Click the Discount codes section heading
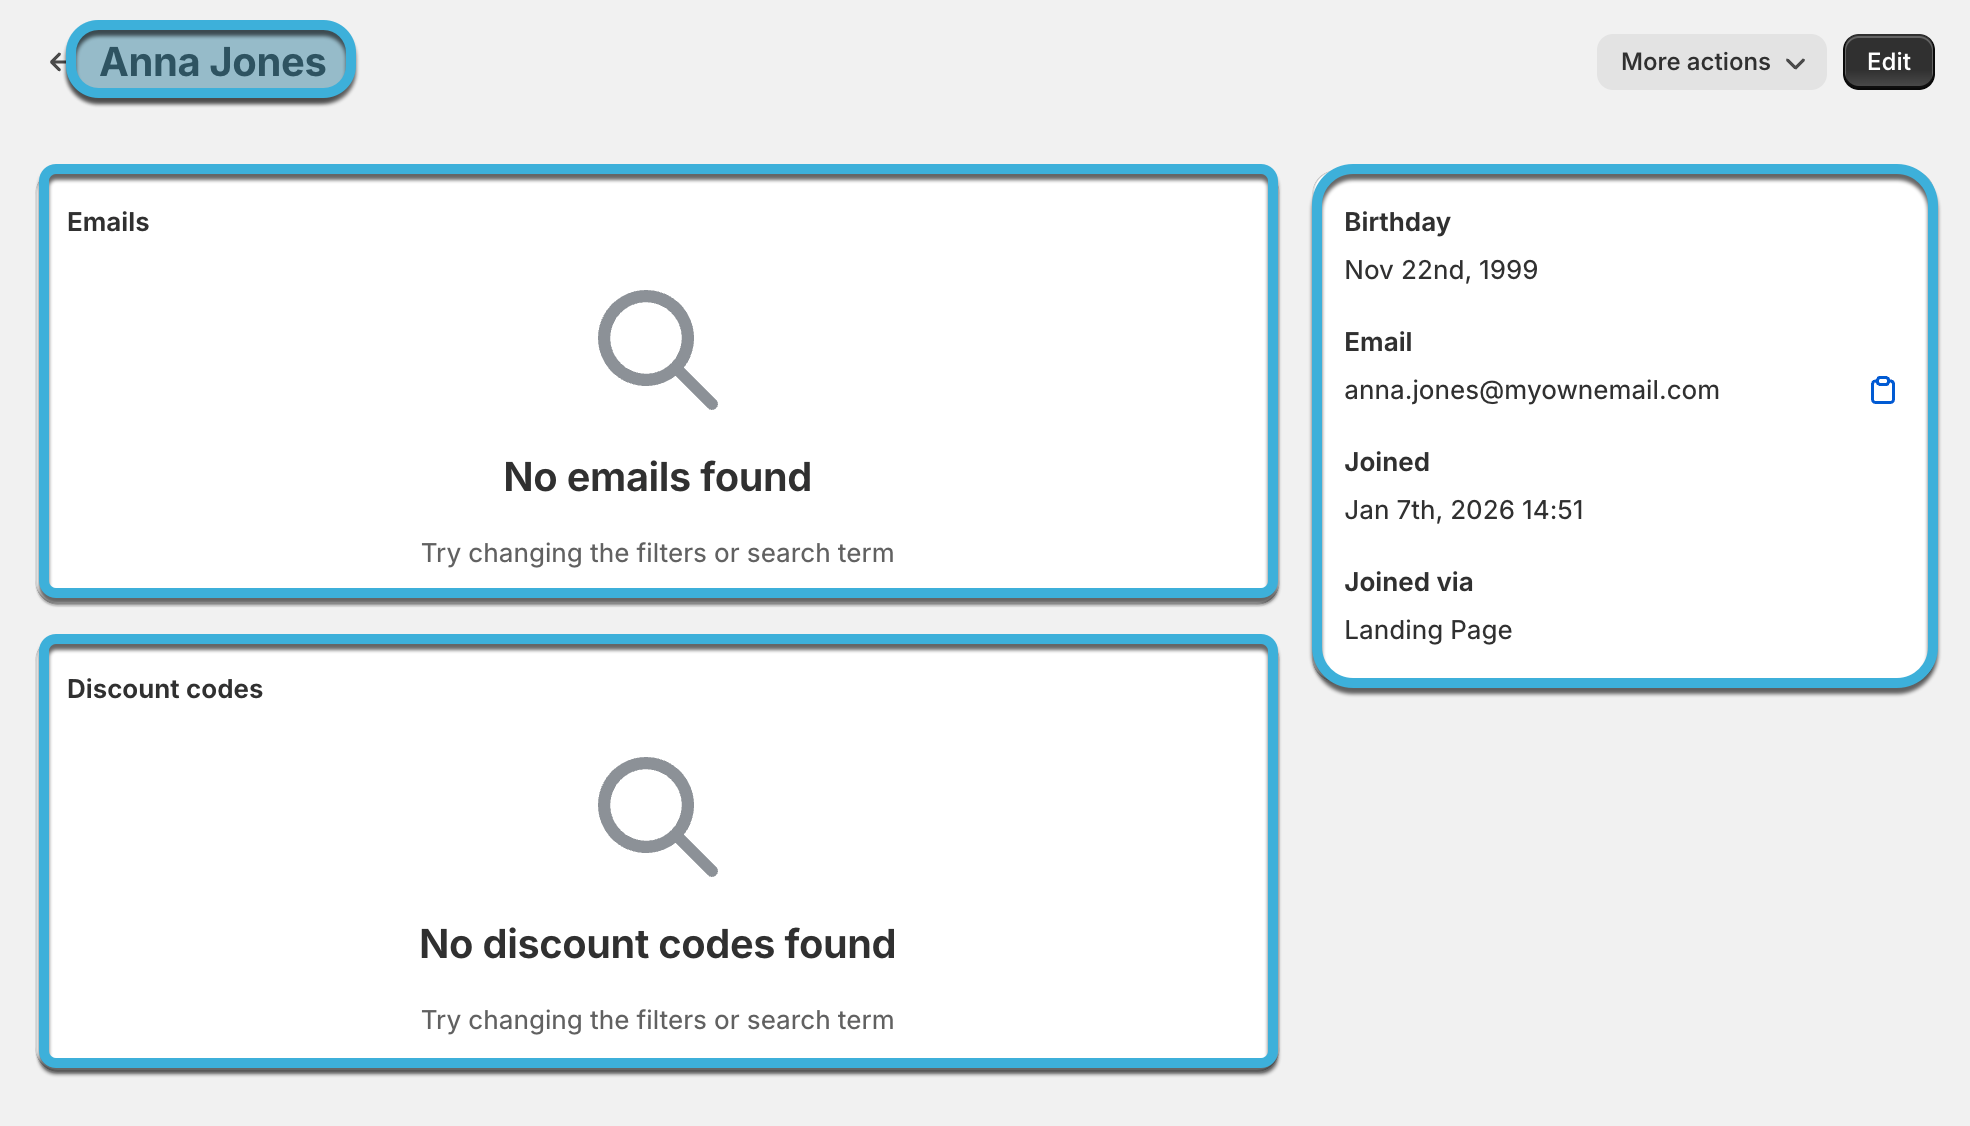Screen dimensions: 1970x1126 click(165, 689)
